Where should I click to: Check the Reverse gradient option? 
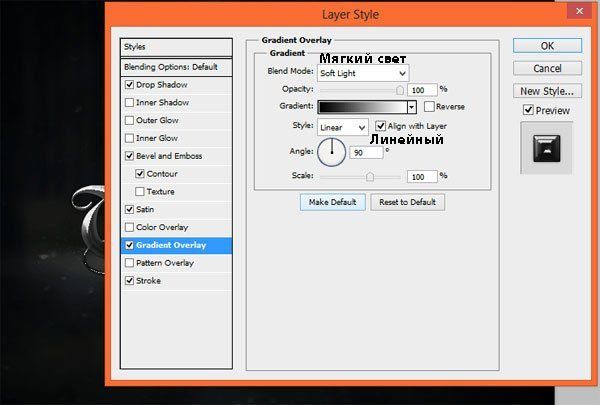[x=429, y=106]
